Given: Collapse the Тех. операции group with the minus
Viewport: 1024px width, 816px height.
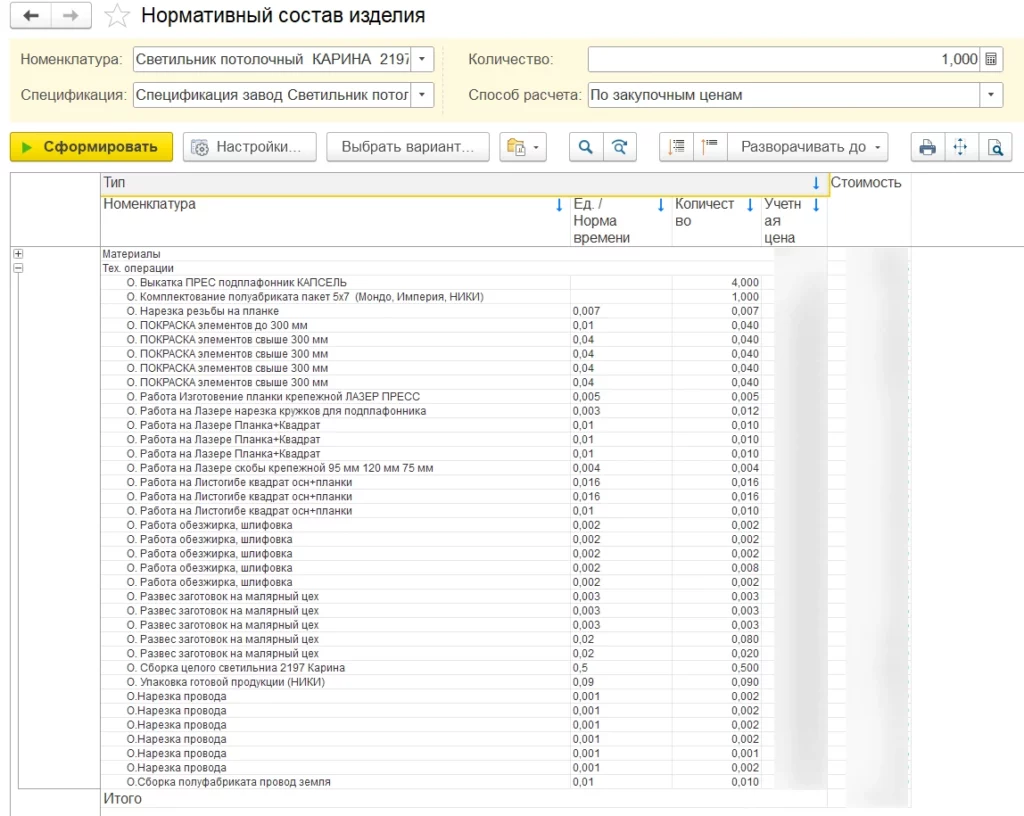Looking at the screenshot, I should [18, 268].
